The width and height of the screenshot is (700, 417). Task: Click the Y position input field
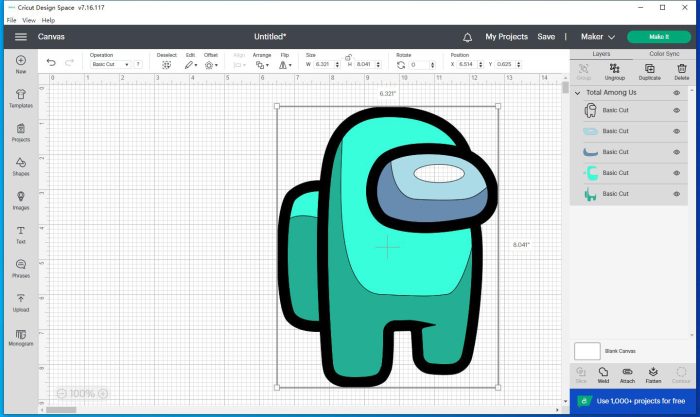[506, 64]
